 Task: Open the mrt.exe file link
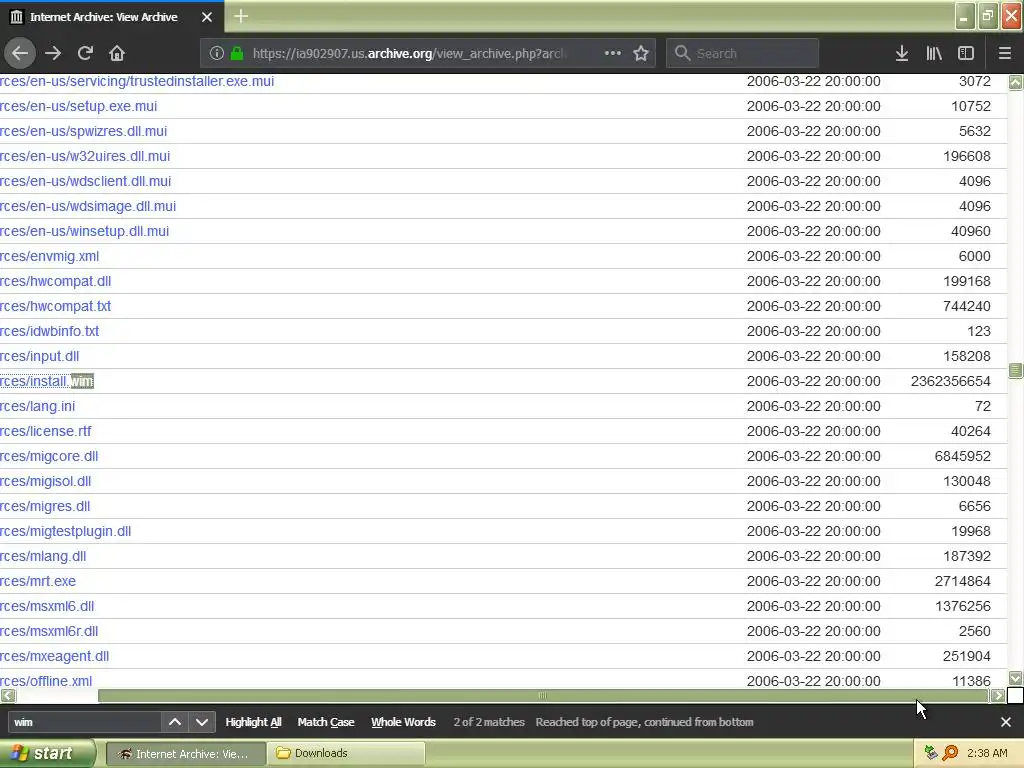[x=38, y=581]
